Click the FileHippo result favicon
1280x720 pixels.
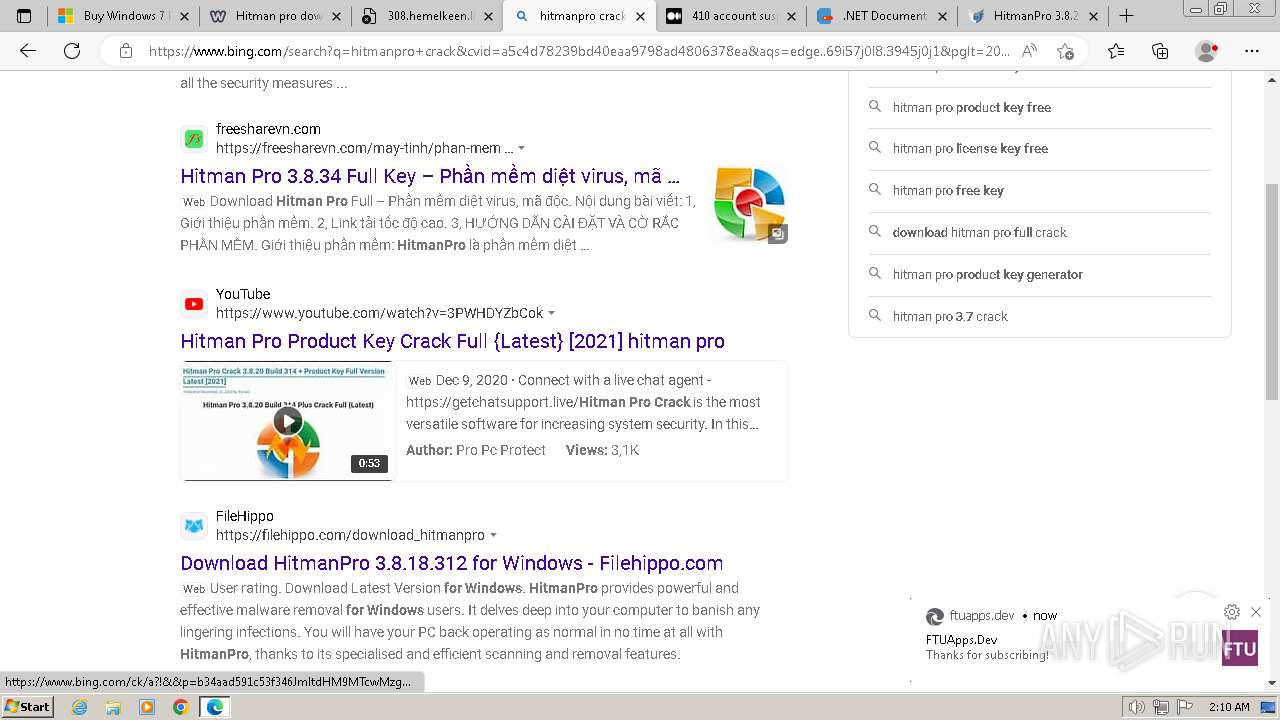pyautogui.click(x=194, y=525)
